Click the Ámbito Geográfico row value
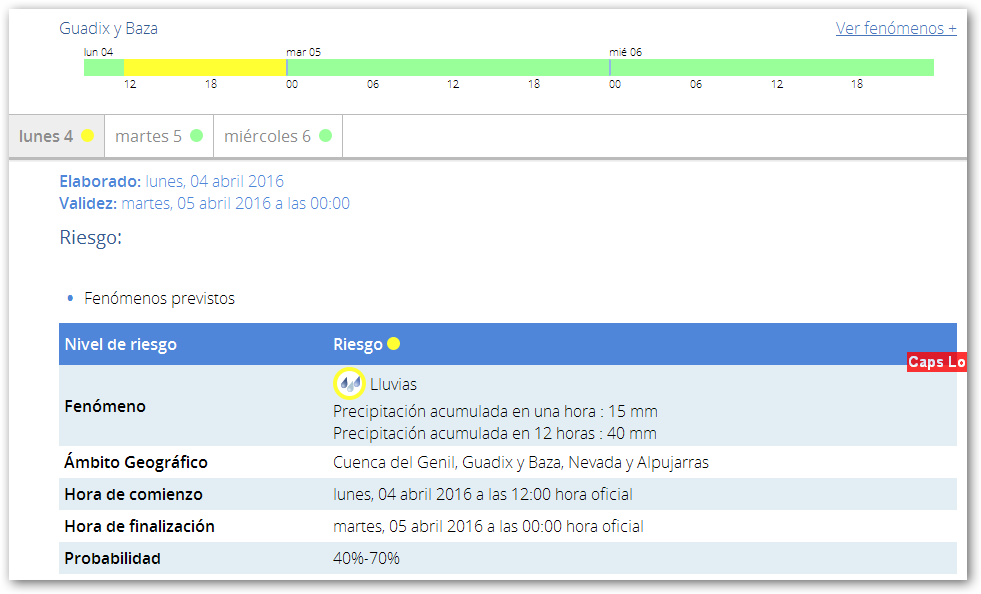The width and height of the screenshot is (981, 594). [520, 462]
